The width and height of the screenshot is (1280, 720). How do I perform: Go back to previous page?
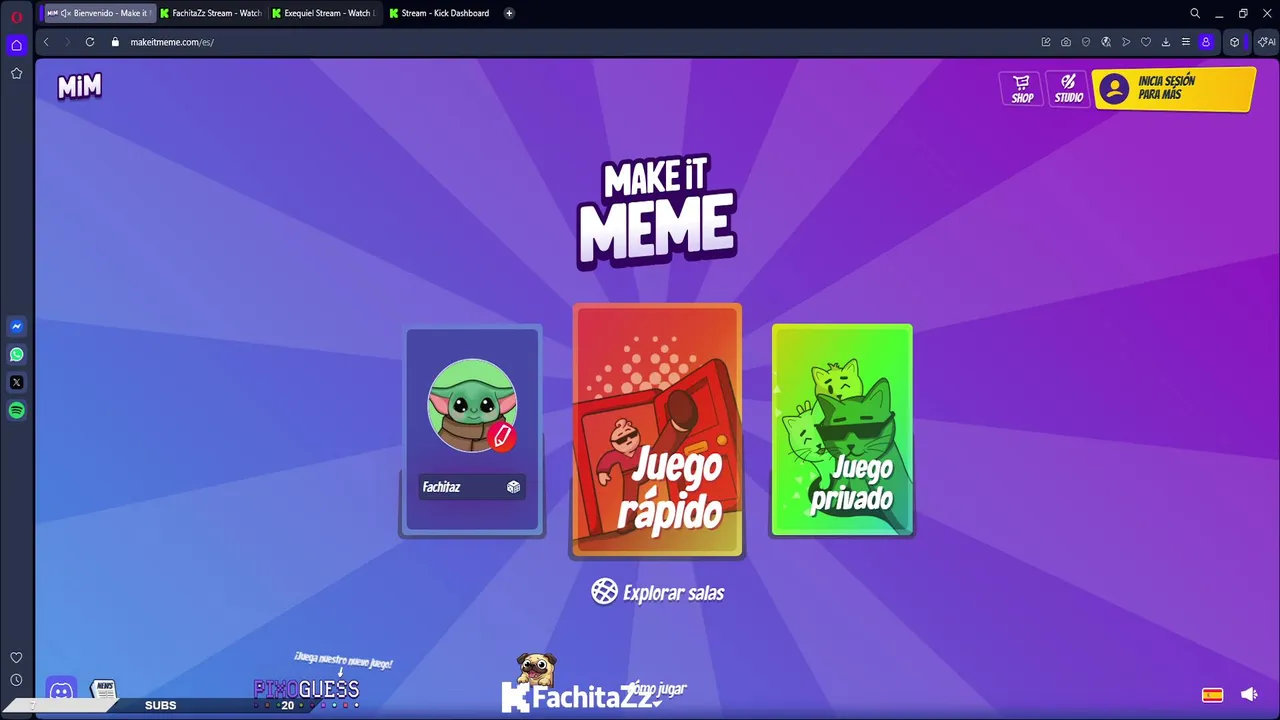[46, 42]
